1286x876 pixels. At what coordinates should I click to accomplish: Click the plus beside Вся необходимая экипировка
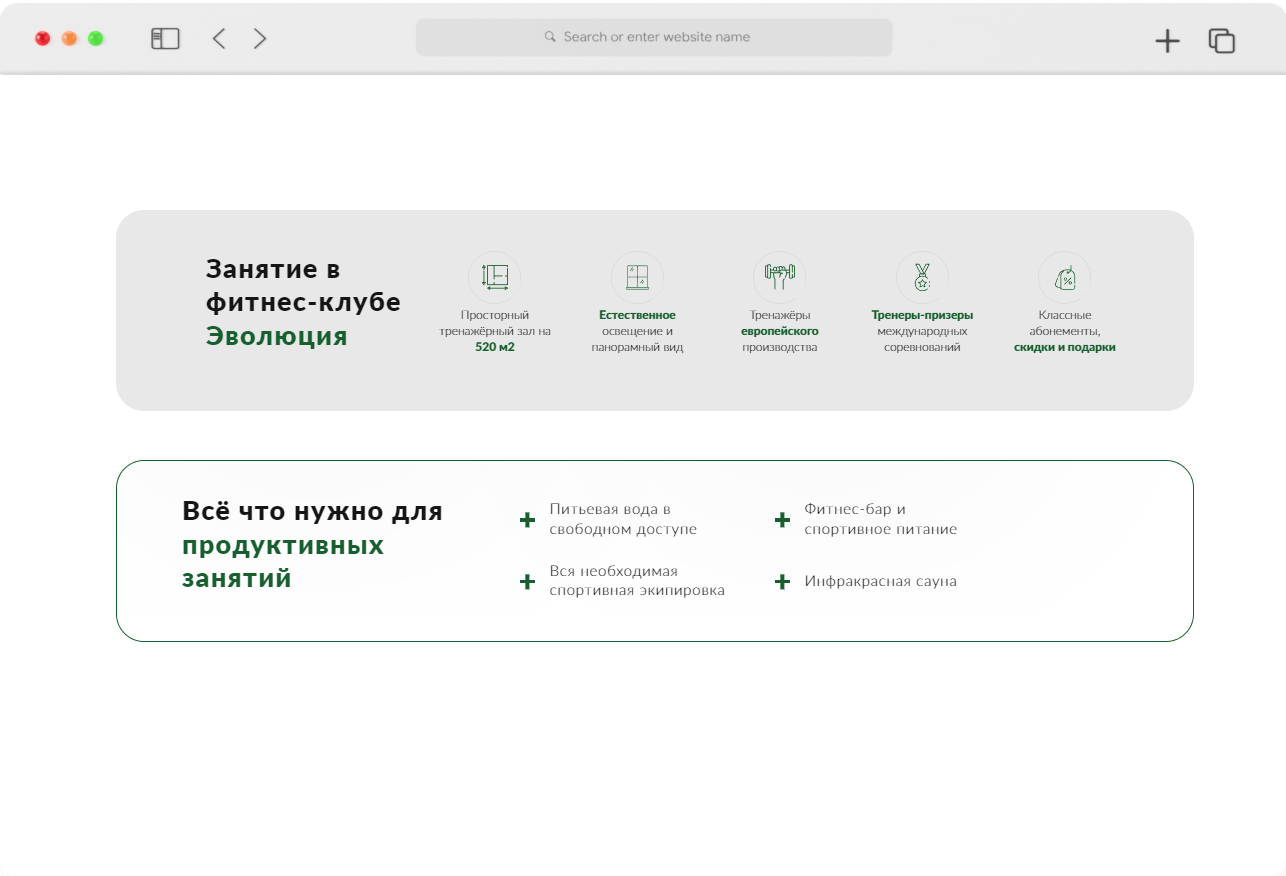527,582
